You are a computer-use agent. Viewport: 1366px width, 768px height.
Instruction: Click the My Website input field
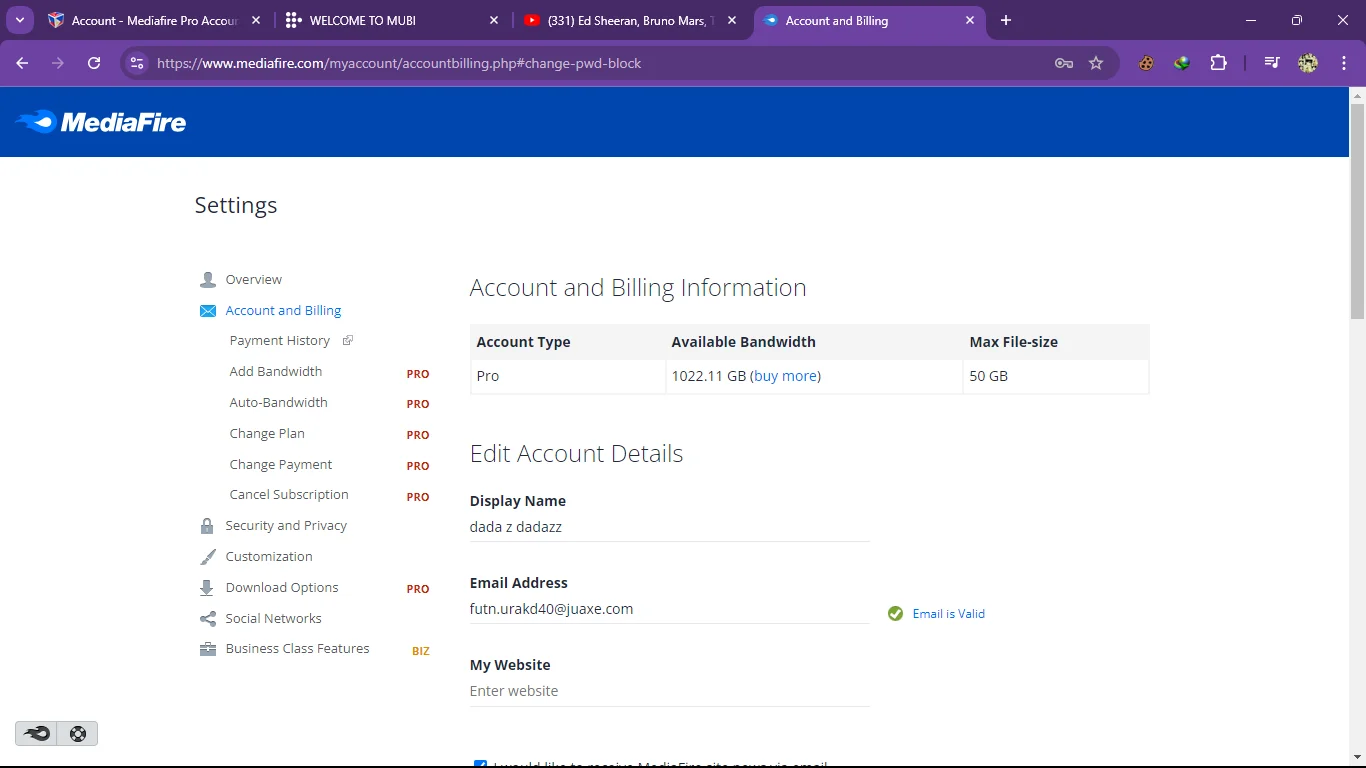click(x=669, y=691)
